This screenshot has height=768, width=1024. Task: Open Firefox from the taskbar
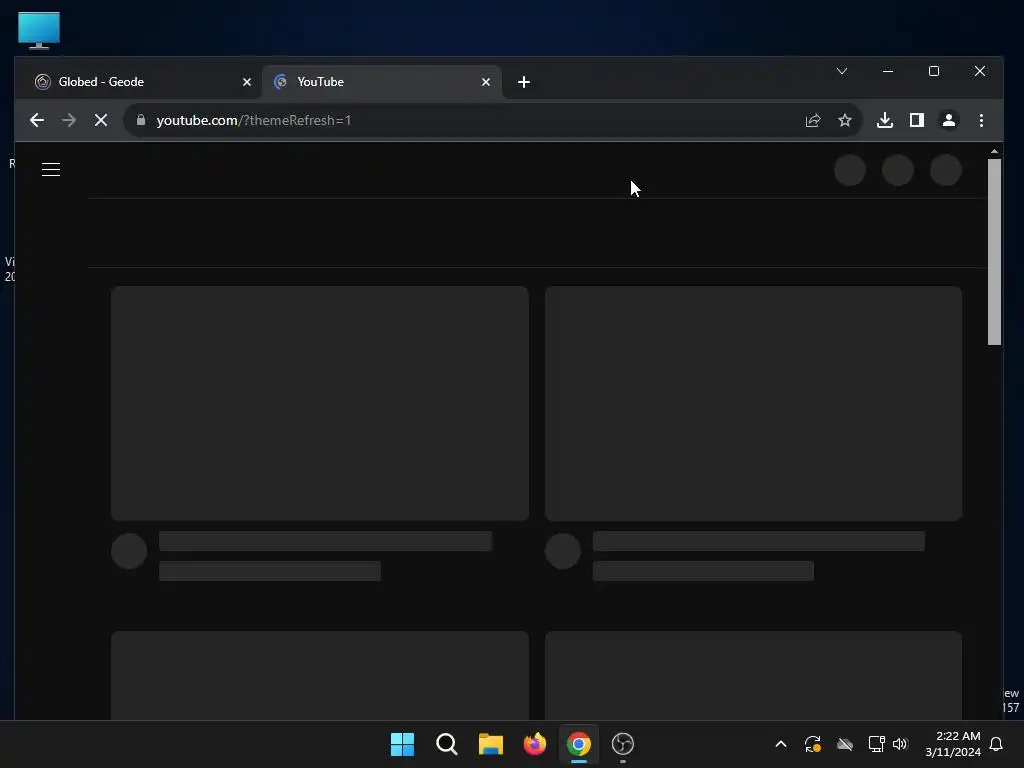[x=535, y=744]
